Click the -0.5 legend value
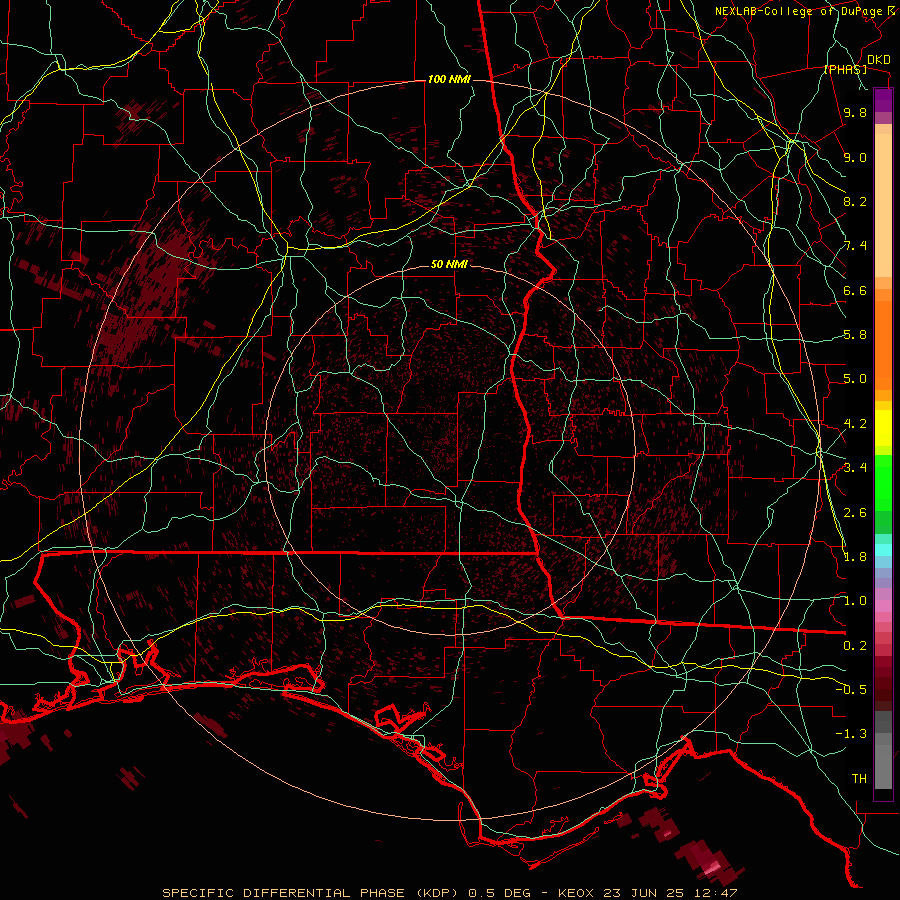 coord(851,689)
